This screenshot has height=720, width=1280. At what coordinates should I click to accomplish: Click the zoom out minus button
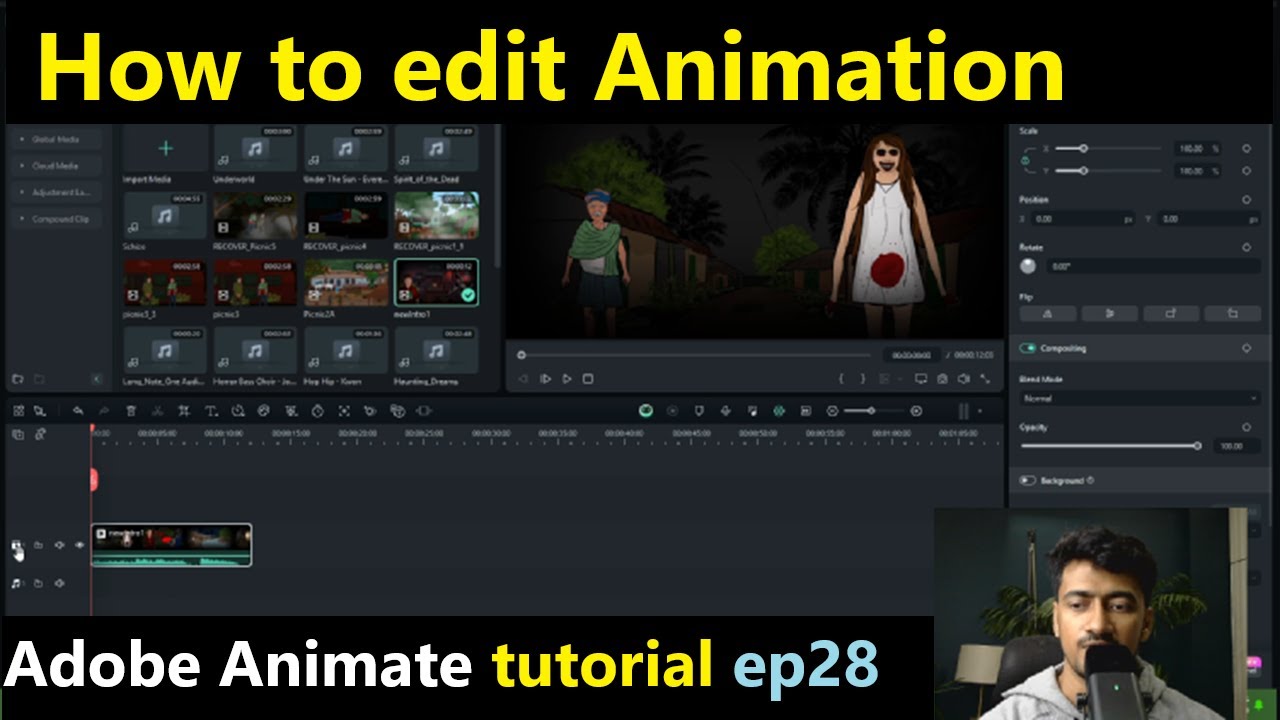point(832,411)
